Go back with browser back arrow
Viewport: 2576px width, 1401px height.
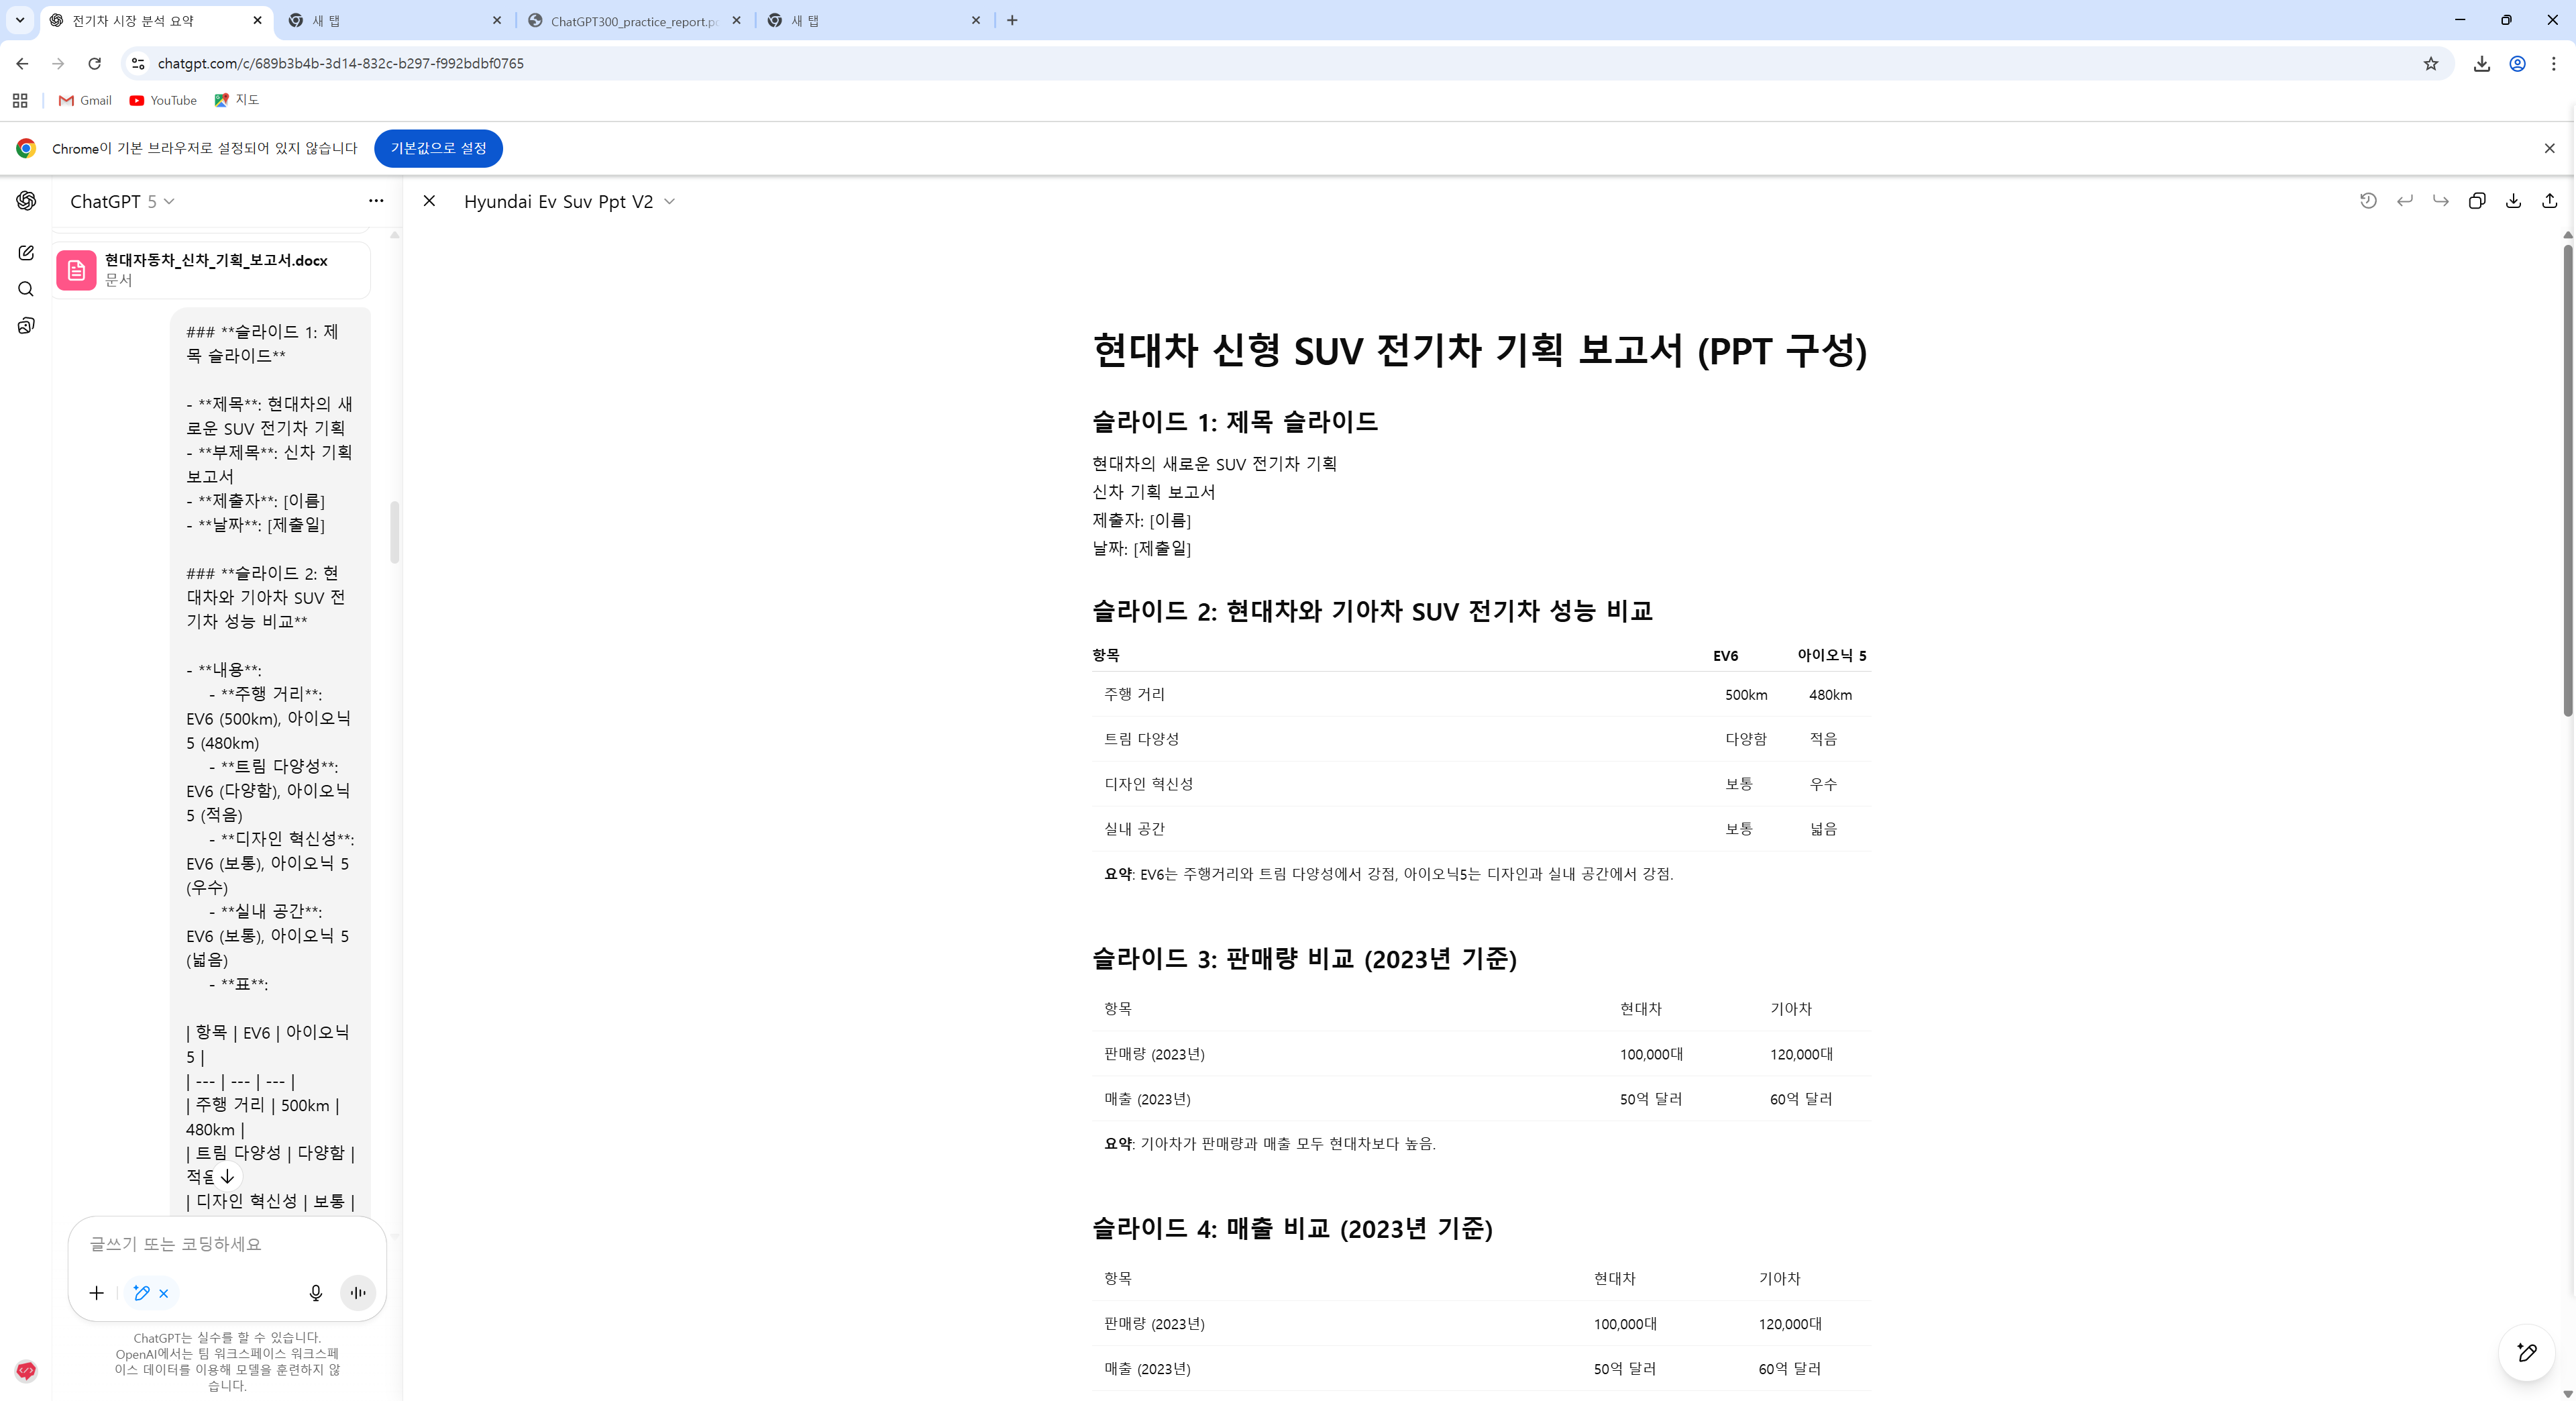[22, 63]
